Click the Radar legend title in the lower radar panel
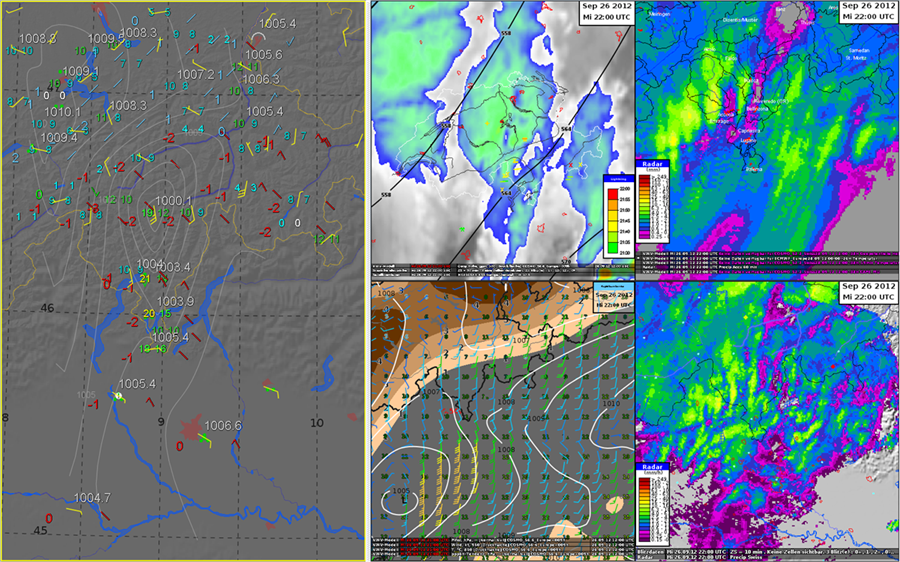The width and height of the screenshot is (900, 562). pyautogui.click(x=653, y=467)
